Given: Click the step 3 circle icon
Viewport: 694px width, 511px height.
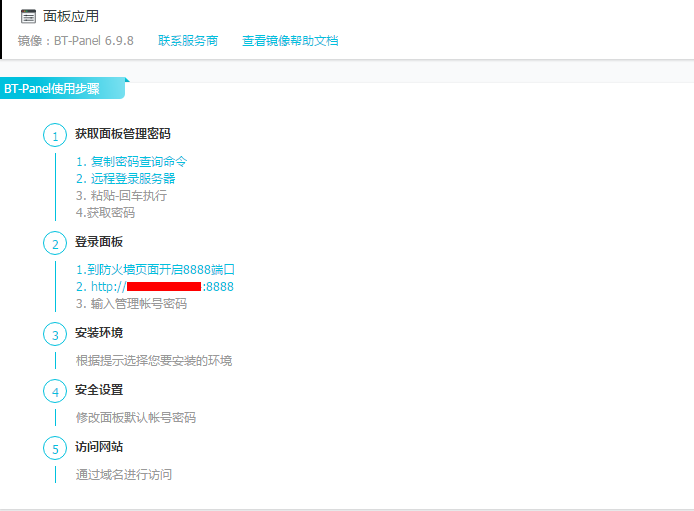Looking at the screenshot, I should 55,335.
